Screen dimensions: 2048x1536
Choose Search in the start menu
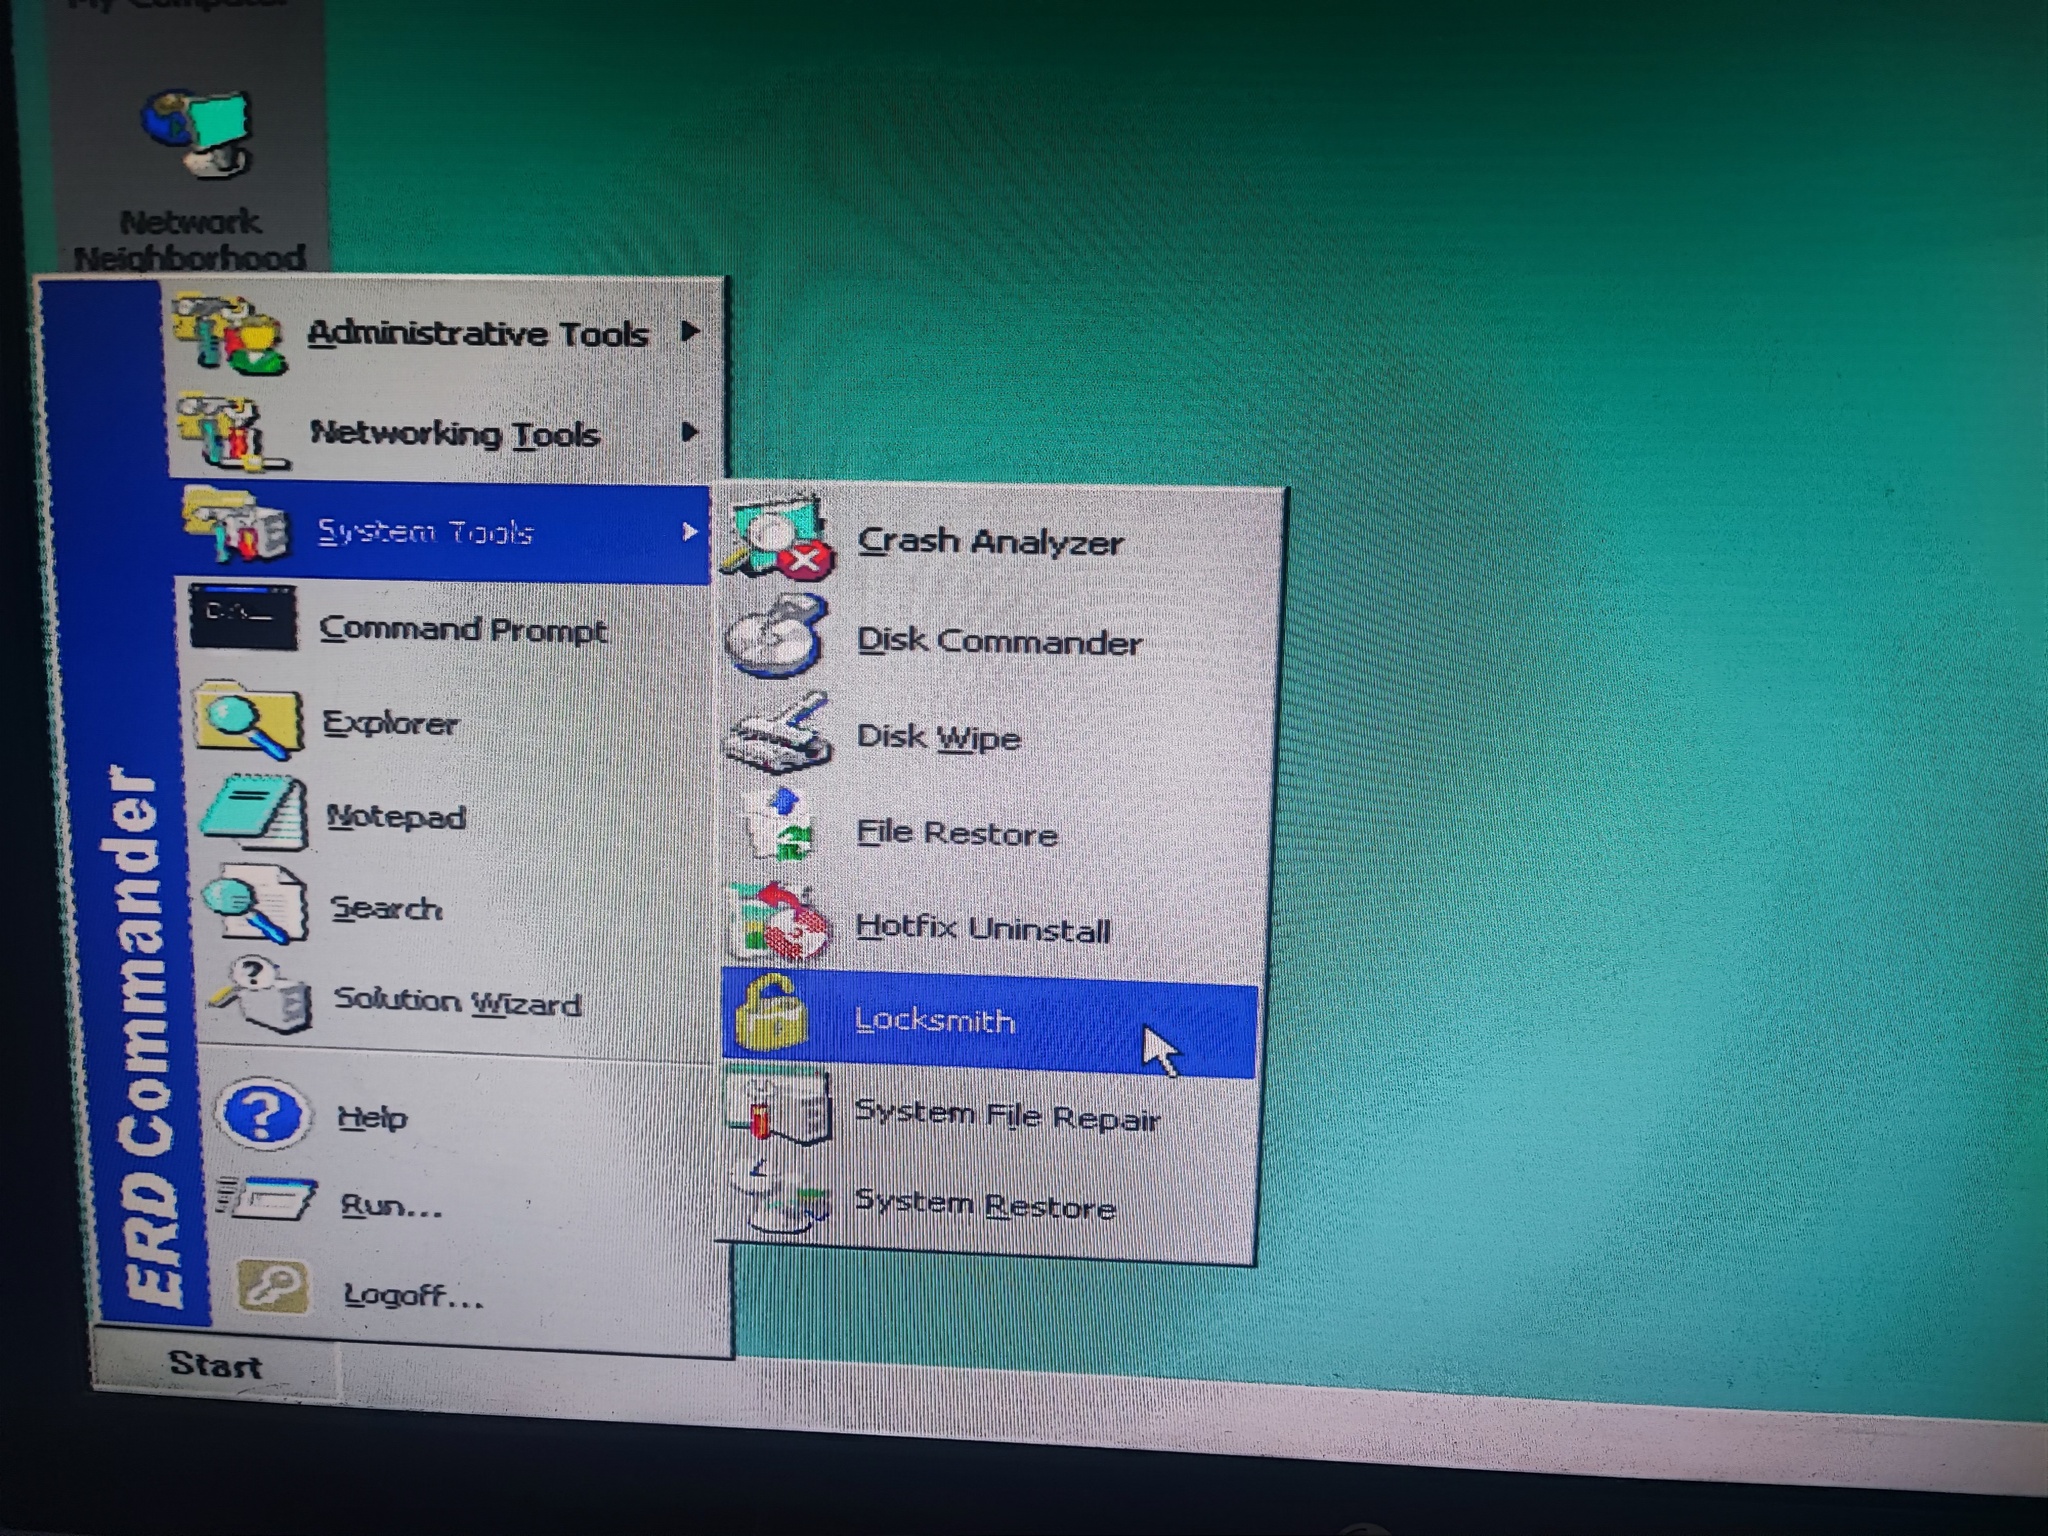click(456, 908)
